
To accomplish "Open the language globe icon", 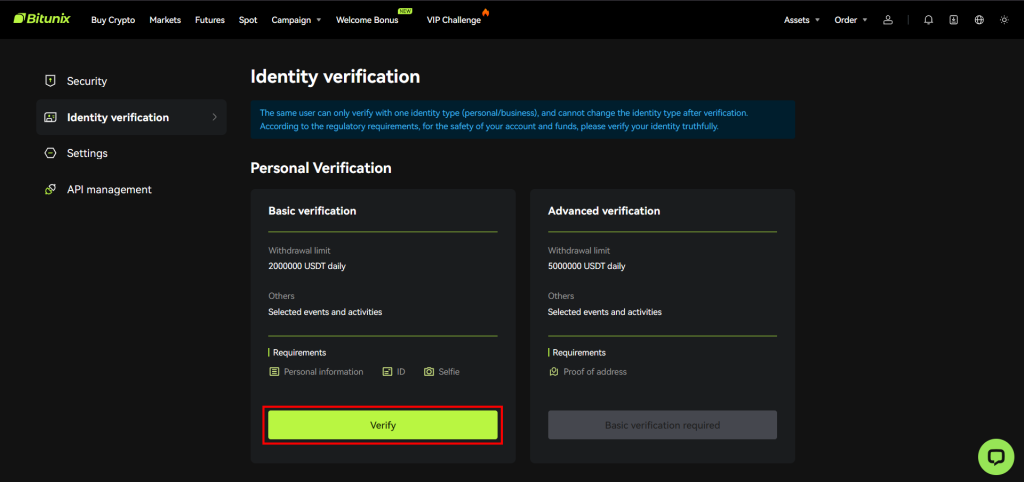I will coord(978,20).
